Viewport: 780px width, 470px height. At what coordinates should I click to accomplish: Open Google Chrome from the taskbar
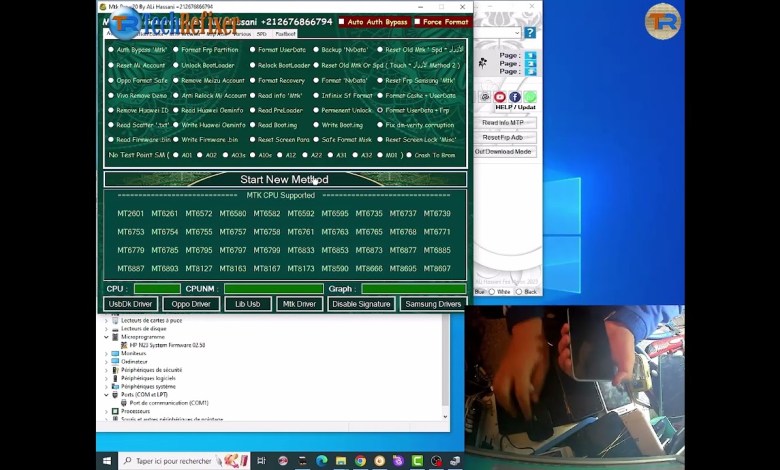click(x=360, y=461)
